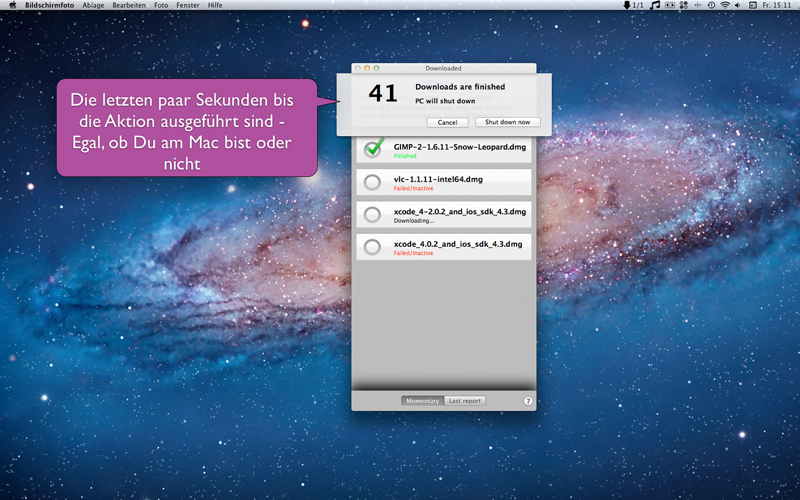Click the PC will shut down message
The width and height of the screenshot is (800, 500).
coord(445,101)
